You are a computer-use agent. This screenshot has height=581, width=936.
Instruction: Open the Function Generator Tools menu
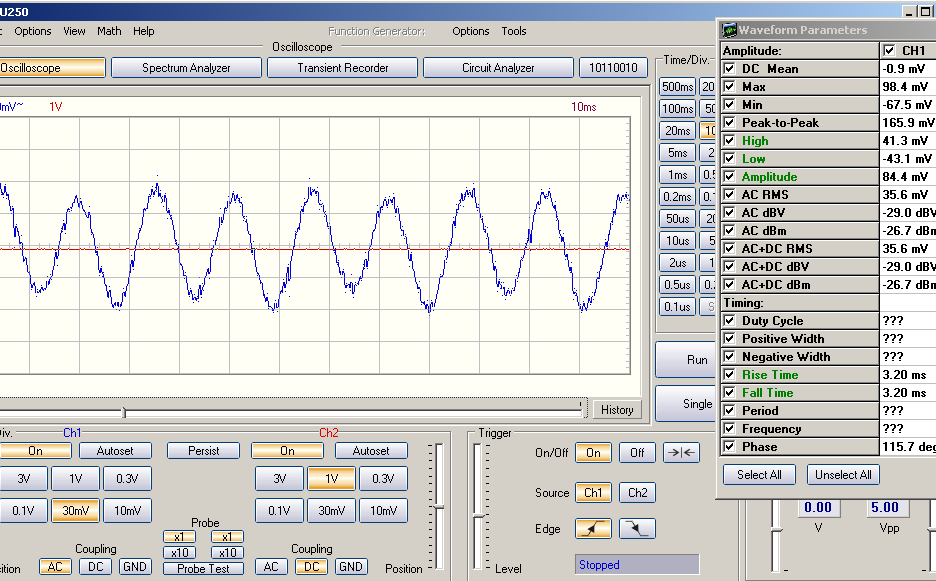(x=513, y=31)
